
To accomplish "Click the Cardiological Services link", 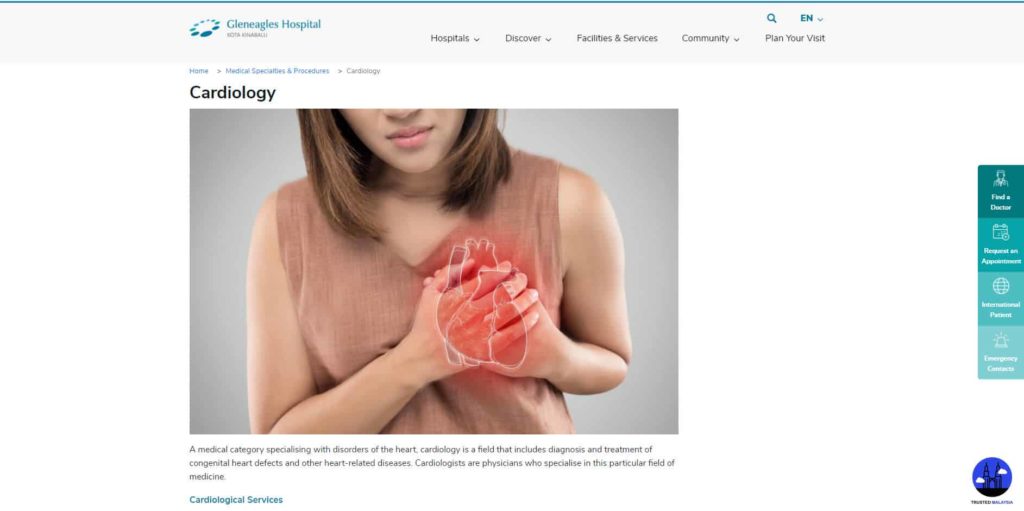I will pyautogui.click(x=236, y=500).
